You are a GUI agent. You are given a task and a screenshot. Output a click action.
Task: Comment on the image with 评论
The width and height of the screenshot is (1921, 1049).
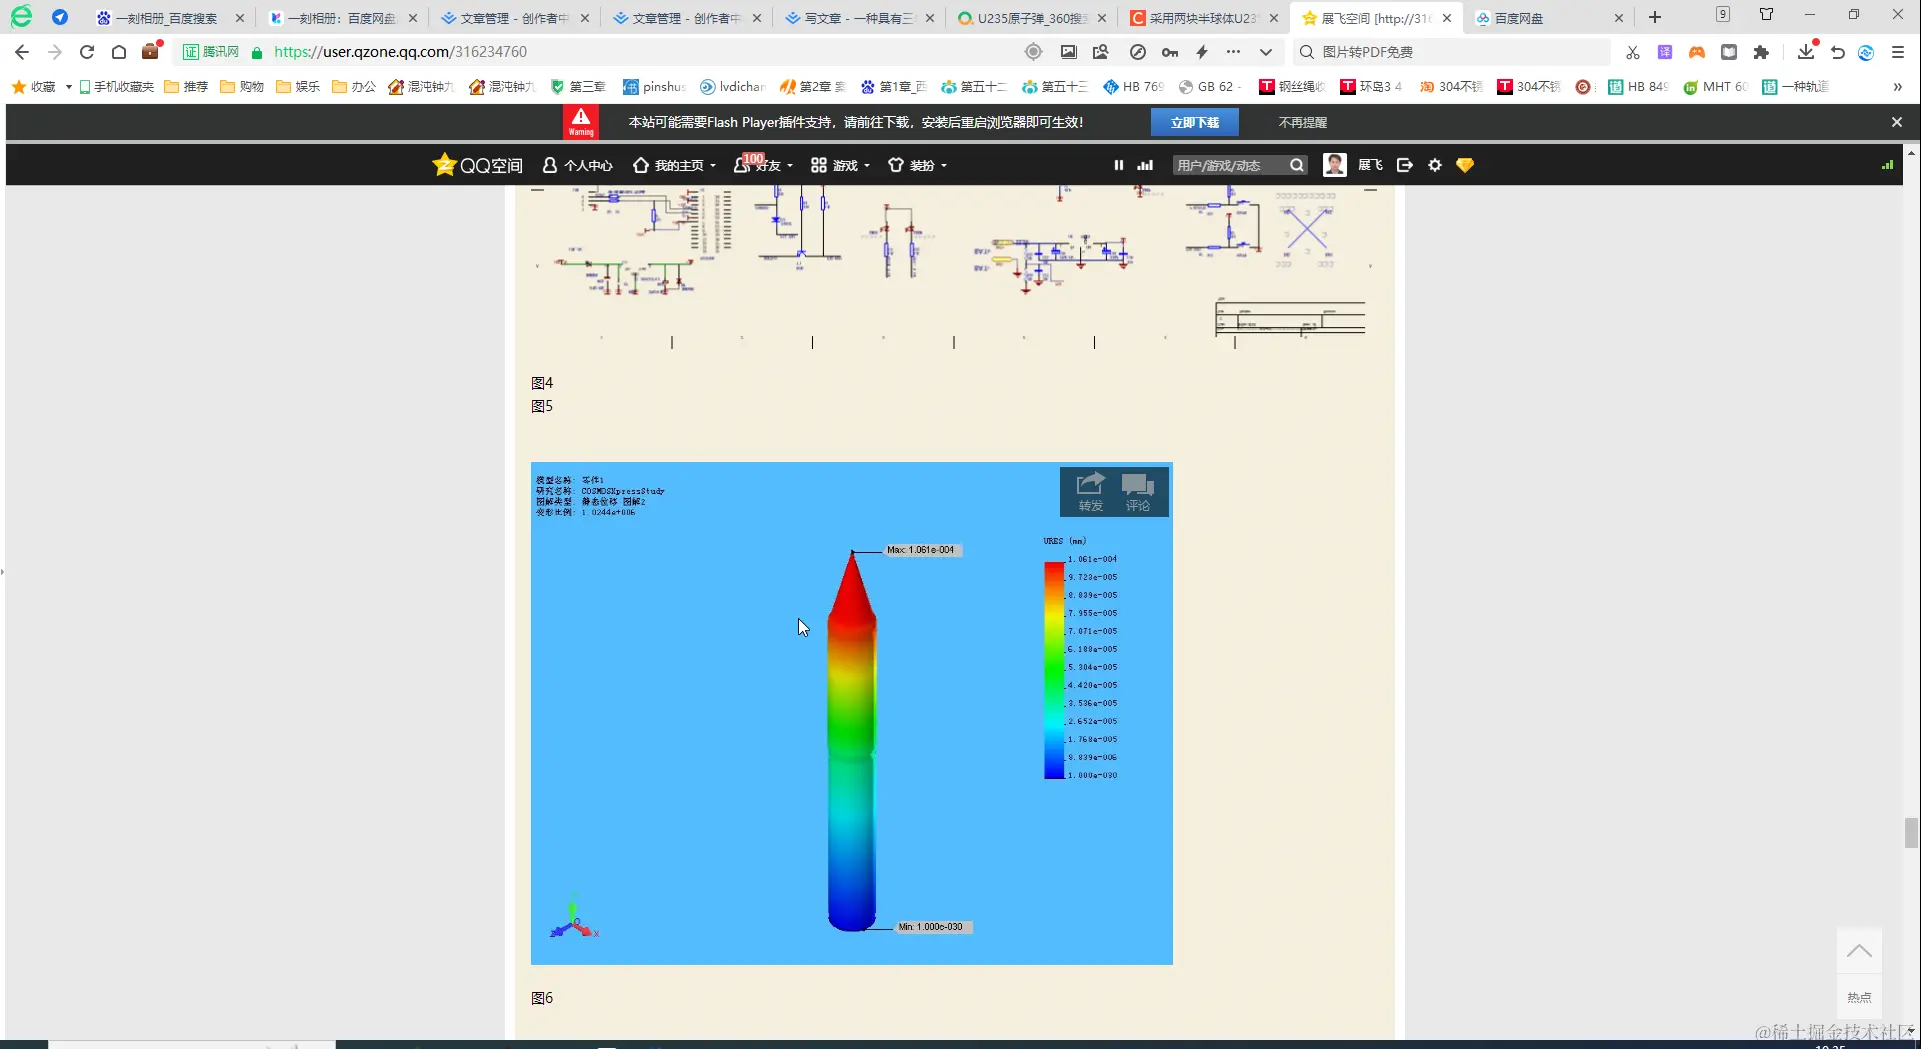point(1138,492)
